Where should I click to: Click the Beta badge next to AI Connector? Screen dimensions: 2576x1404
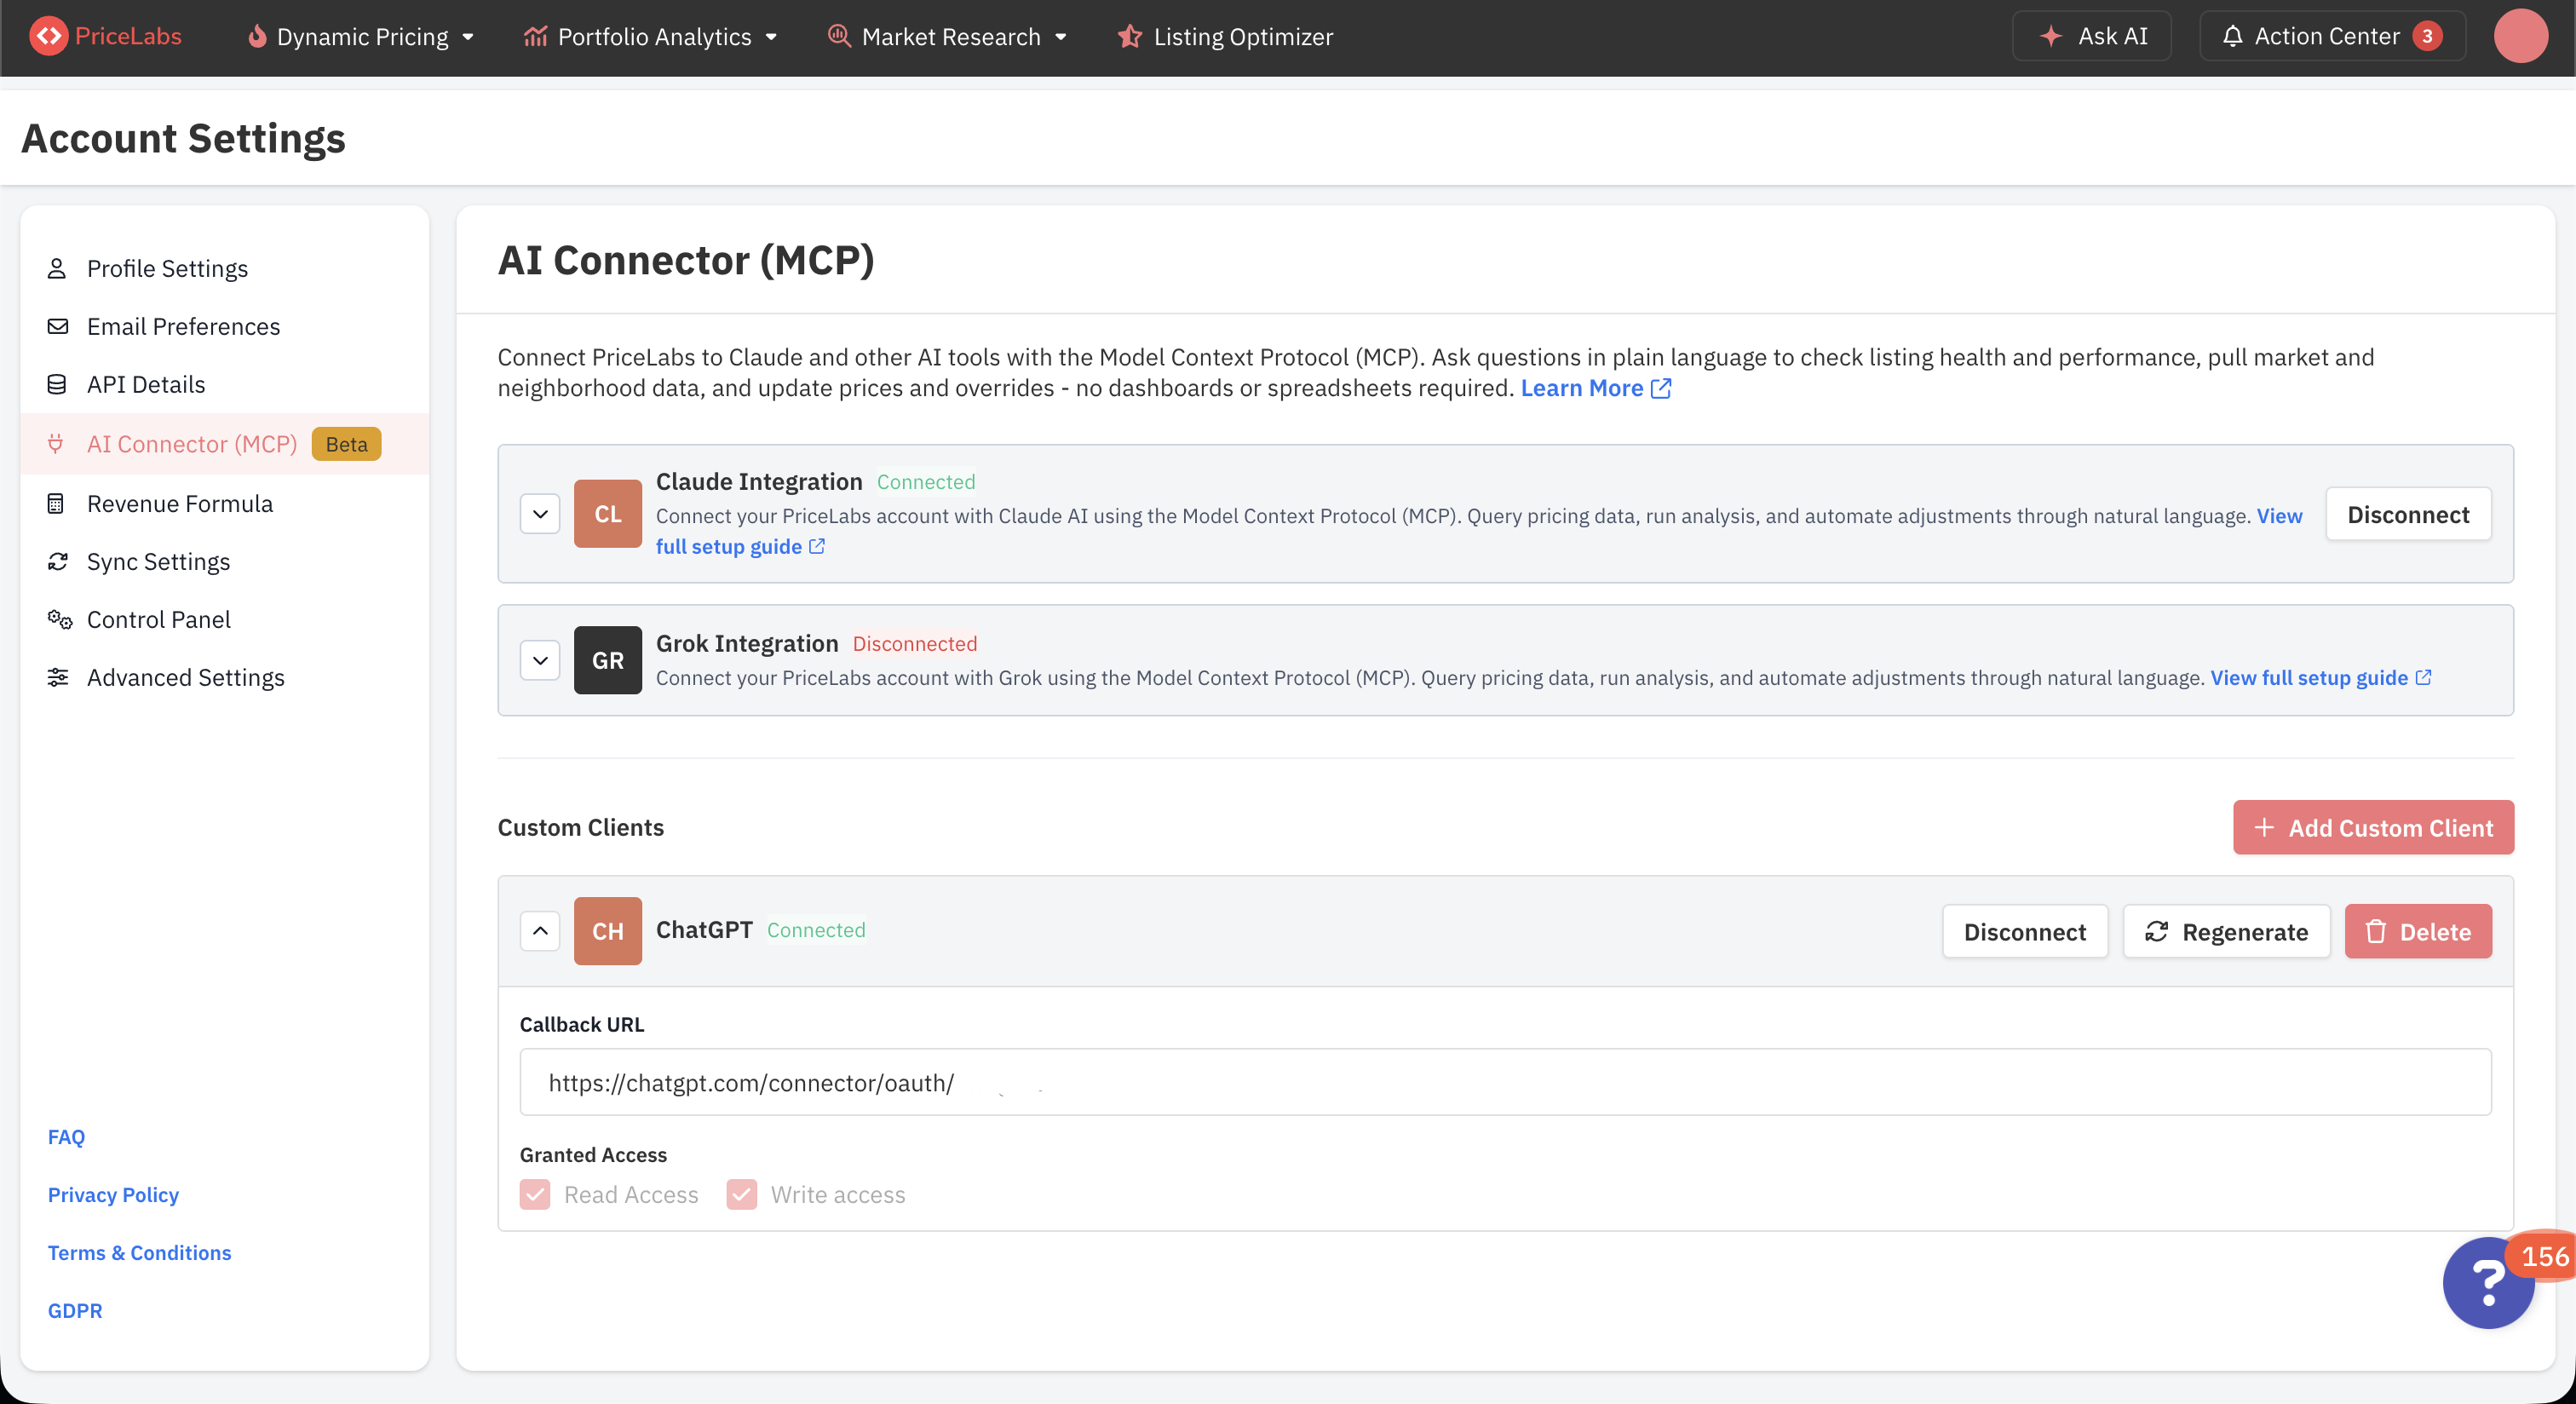pos(346,443)
